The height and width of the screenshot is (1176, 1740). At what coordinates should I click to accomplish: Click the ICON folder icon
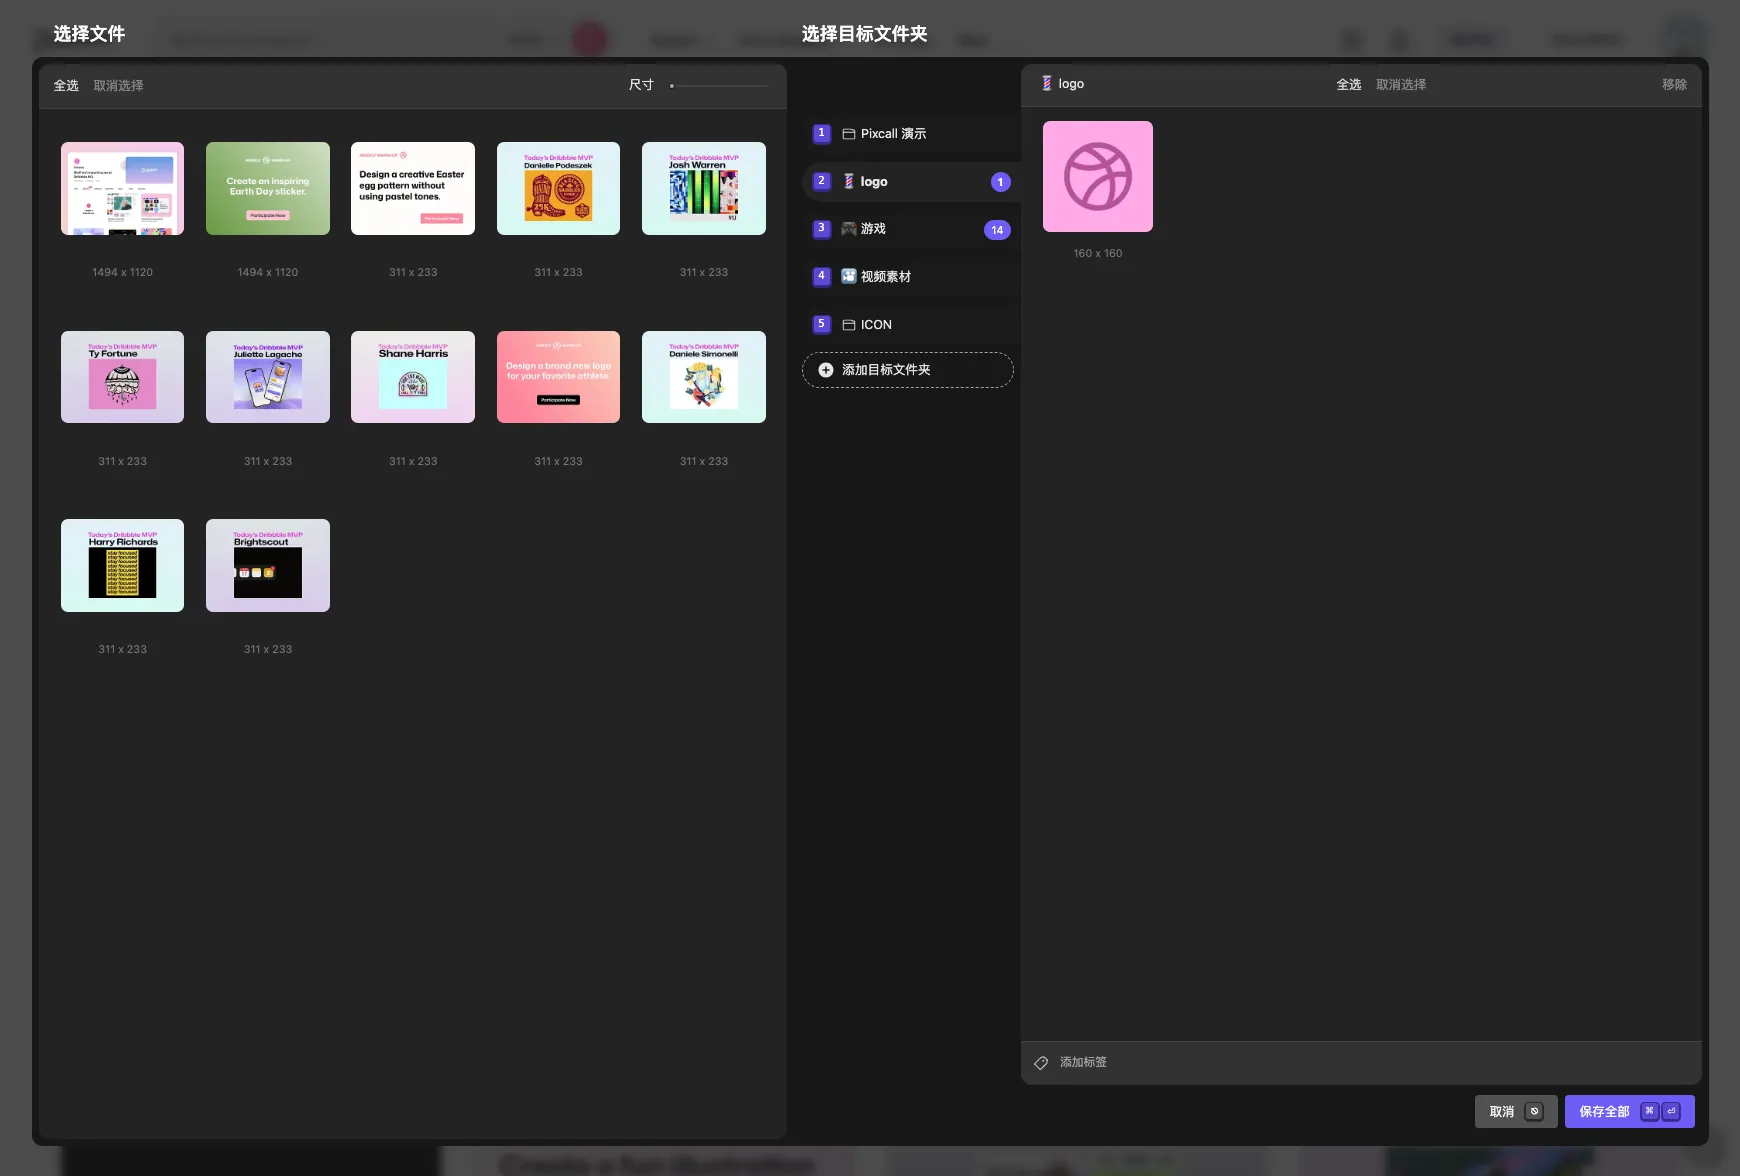[849, 325]
